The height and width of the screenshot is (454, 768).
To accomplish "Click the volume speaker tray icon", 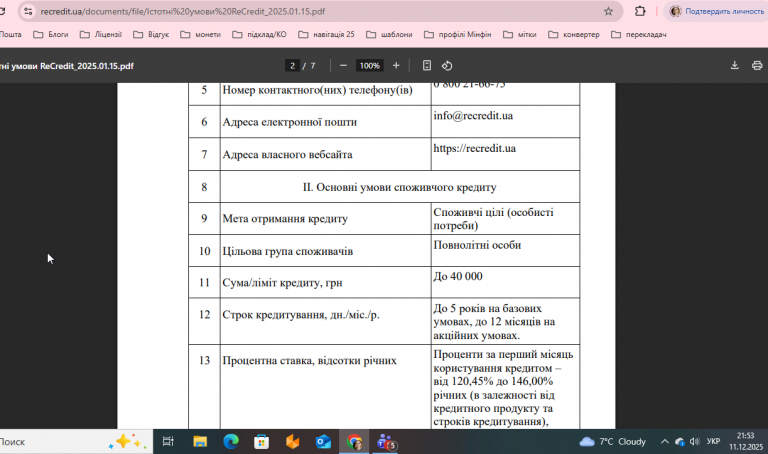I will click(x=695, y=442).
